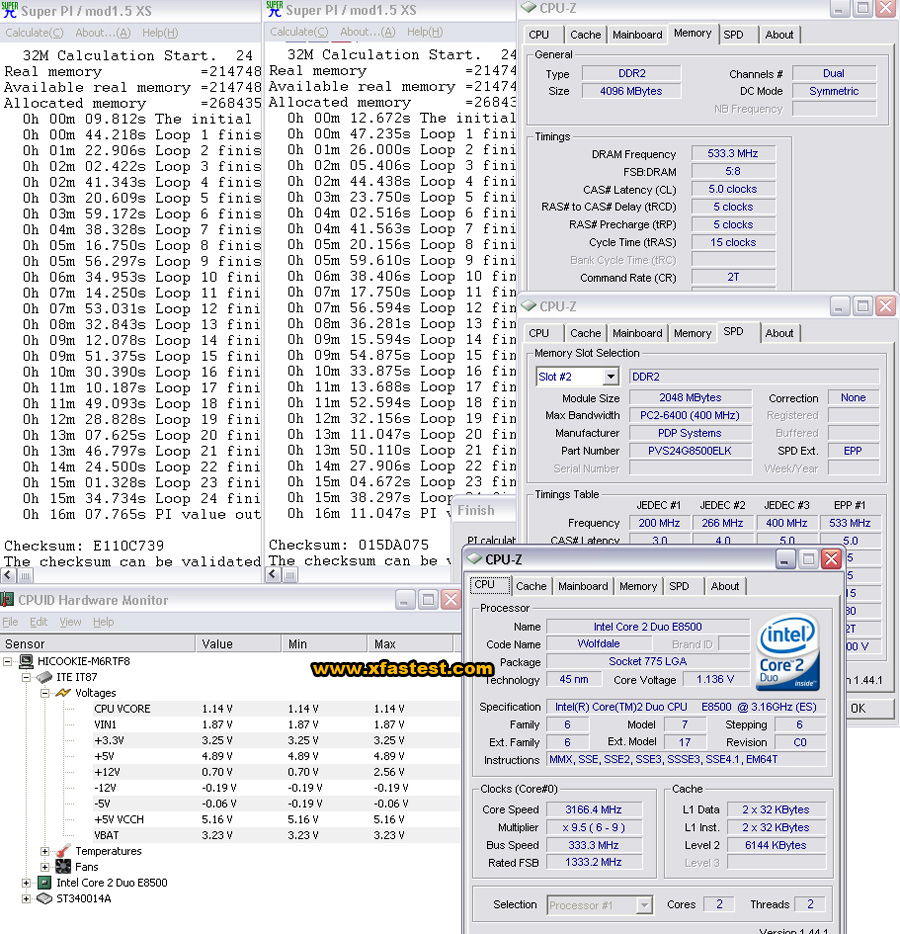The width and height of the screenshot is (900, 934).
Task: Open Calculate menu in left Super PI window
Action: [34, 33]
